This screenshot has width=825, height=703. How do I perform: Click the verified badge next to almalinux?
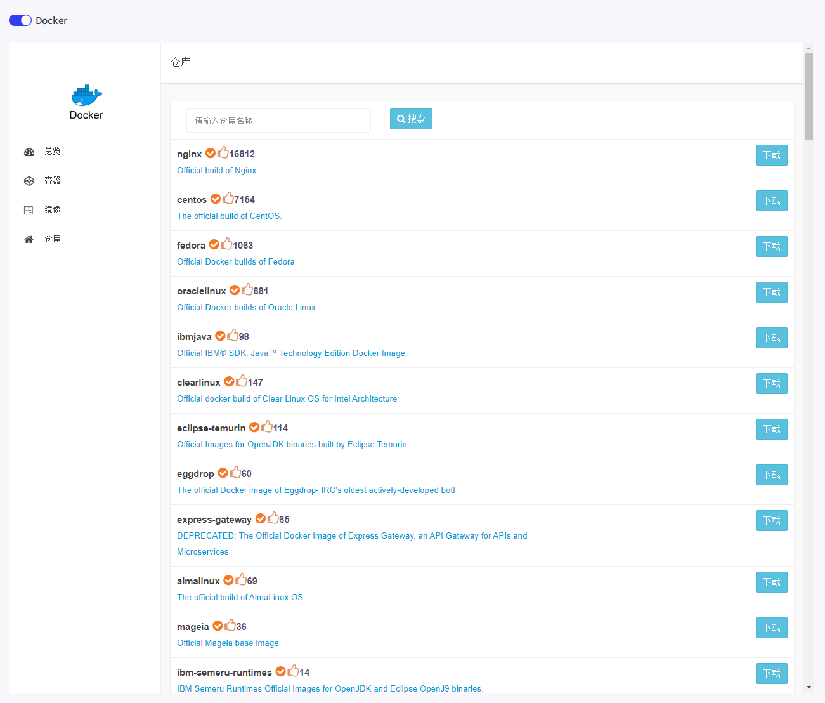click(x=228, y=580)
